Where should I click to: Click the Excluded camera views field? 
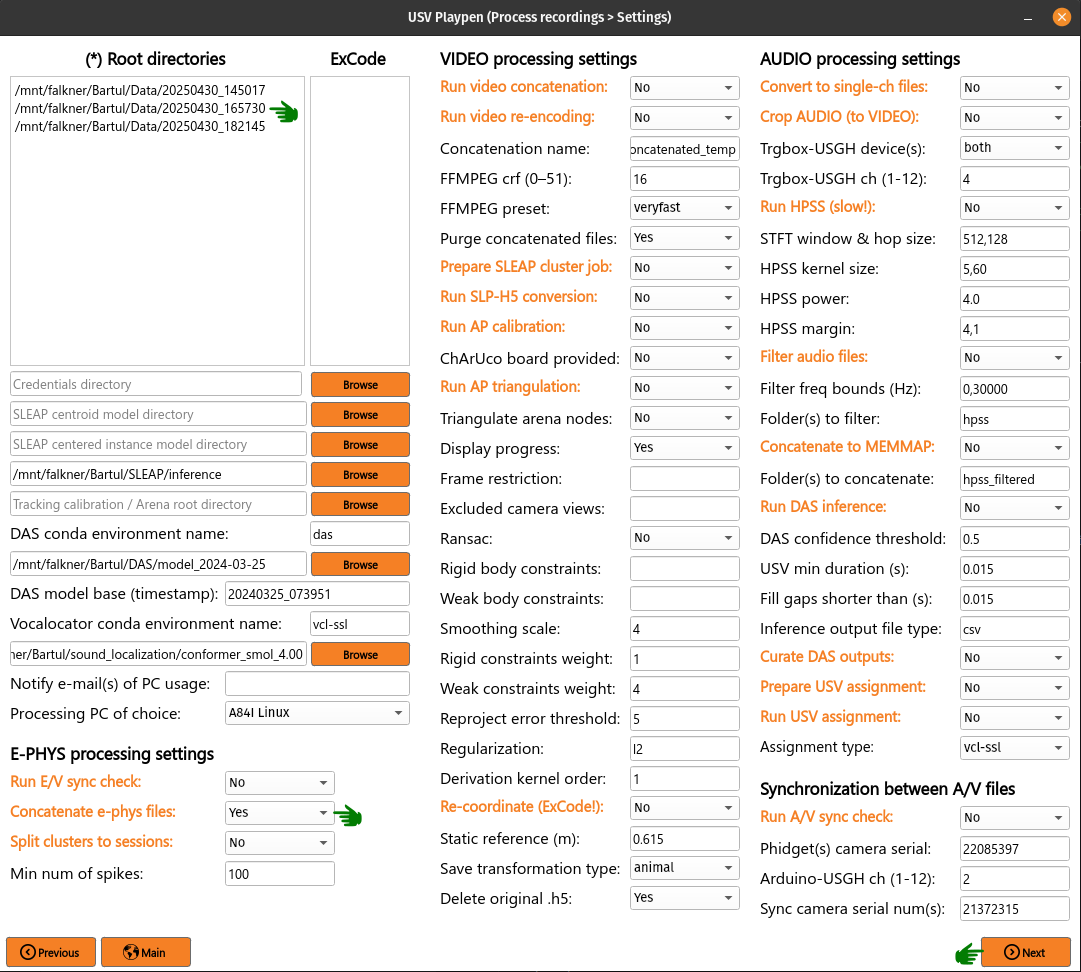point(684,509)
